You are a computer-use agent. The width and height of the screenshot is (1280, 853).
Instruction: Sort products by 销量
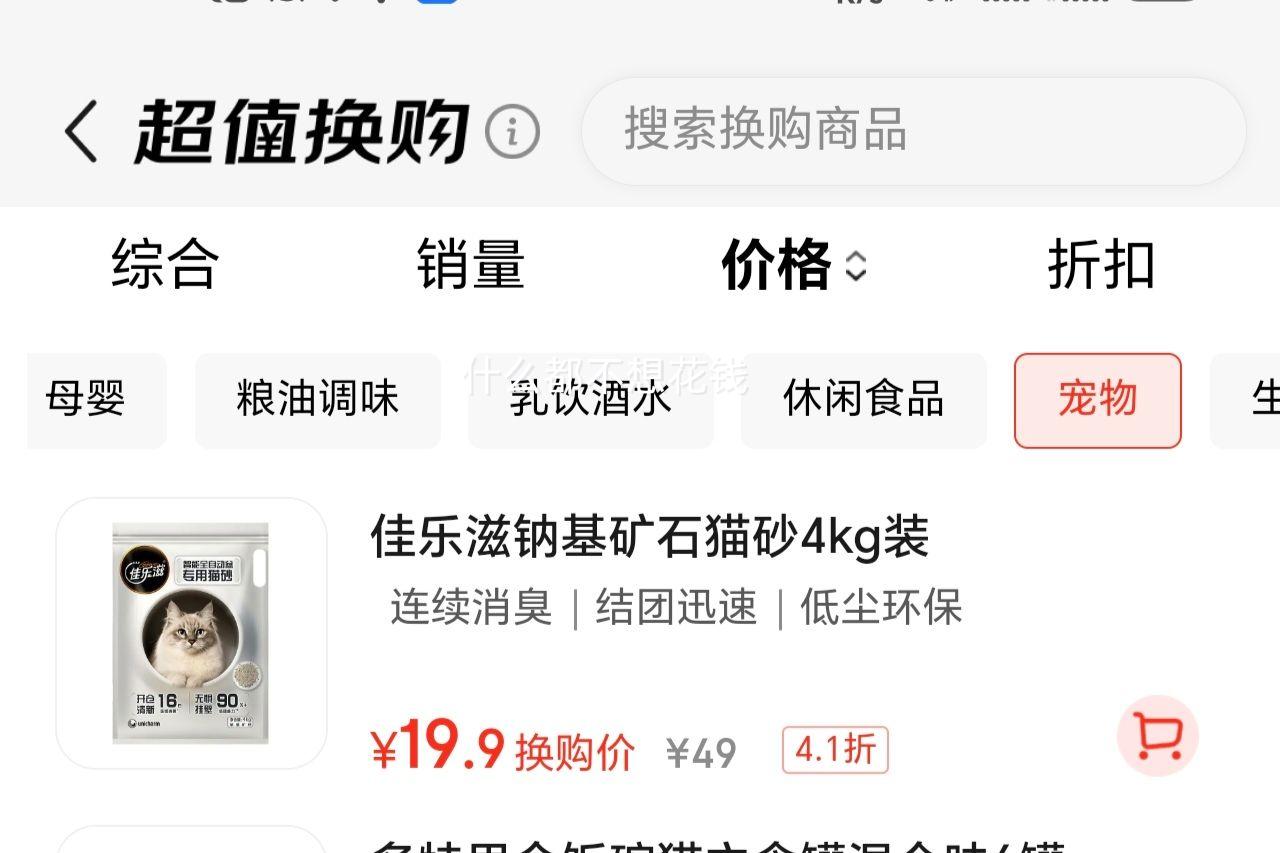tap(471, 265)
